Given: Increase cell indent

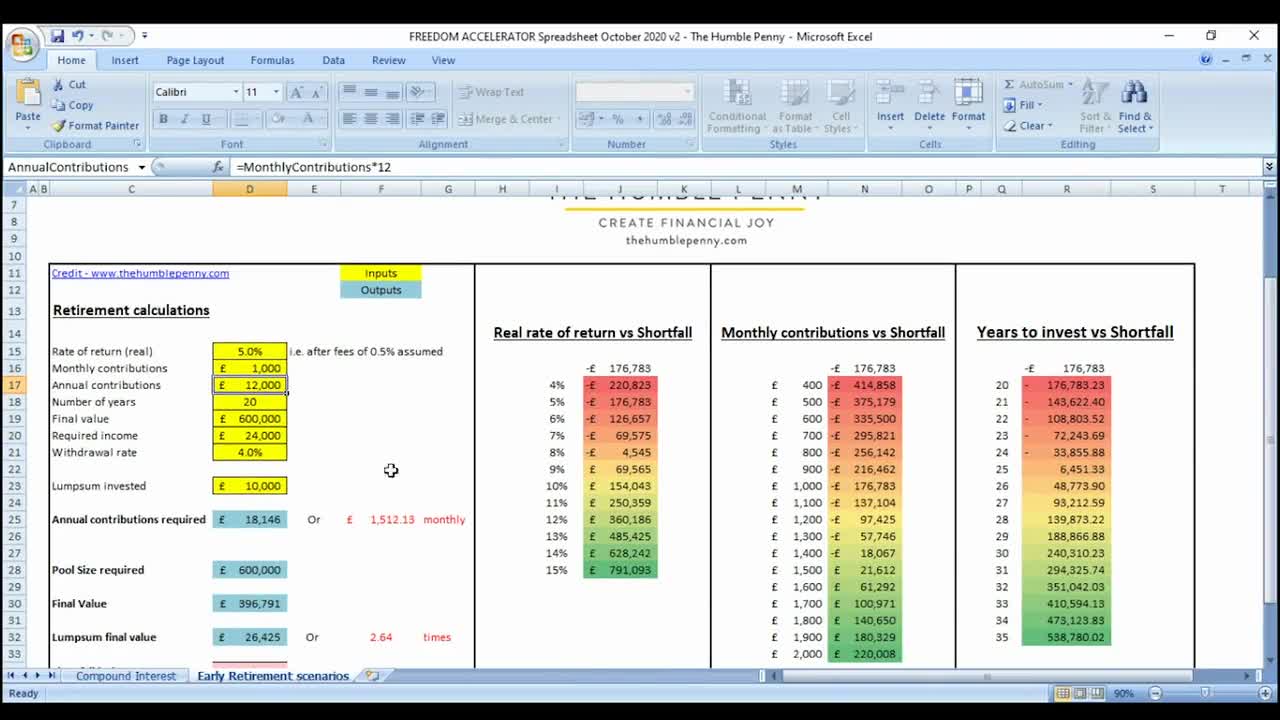Looking at the screenshot, I should click(x=439, y=119).
